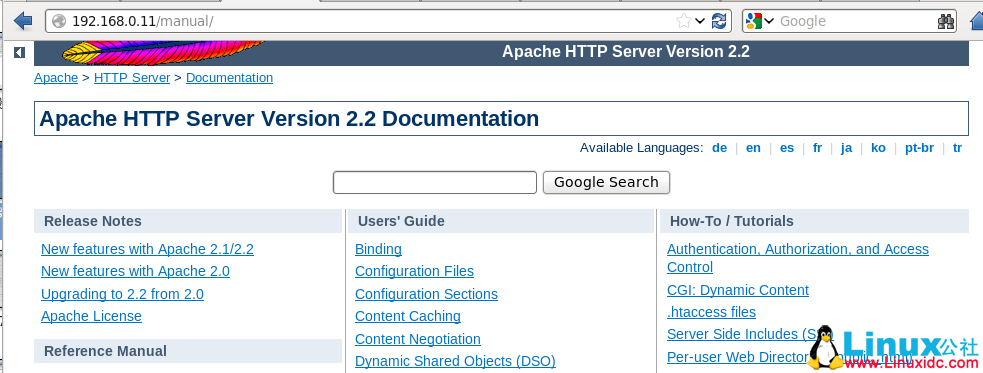Viewport: 983px width, 373px height.
Task: Open Dynamic Shared Objects (DSO) link
Action: click(x=455, y=361)
